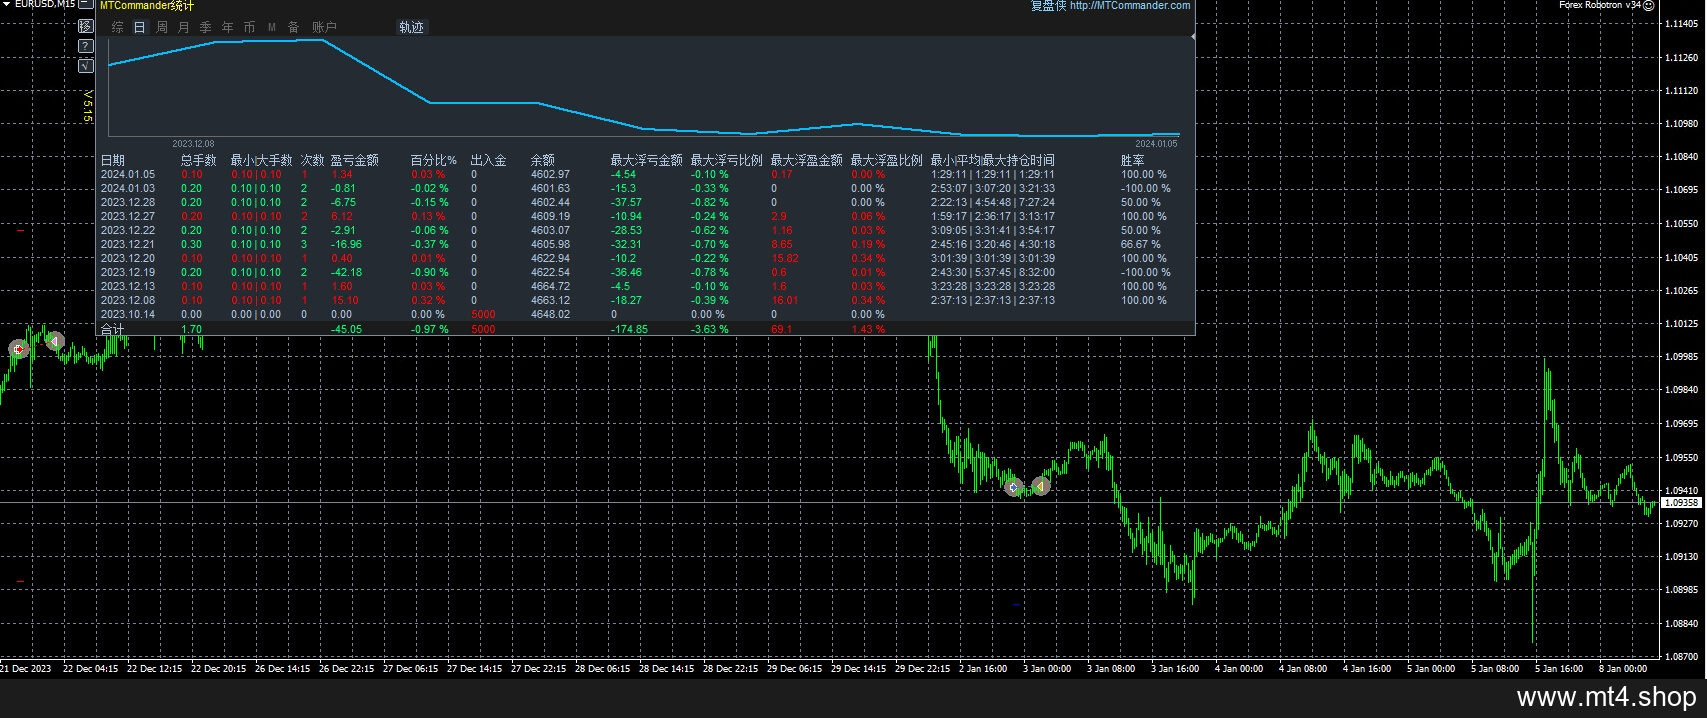
Task: Switch to the 季 quarterly tab
Action: pyautogui.click(x=205, y=27)
